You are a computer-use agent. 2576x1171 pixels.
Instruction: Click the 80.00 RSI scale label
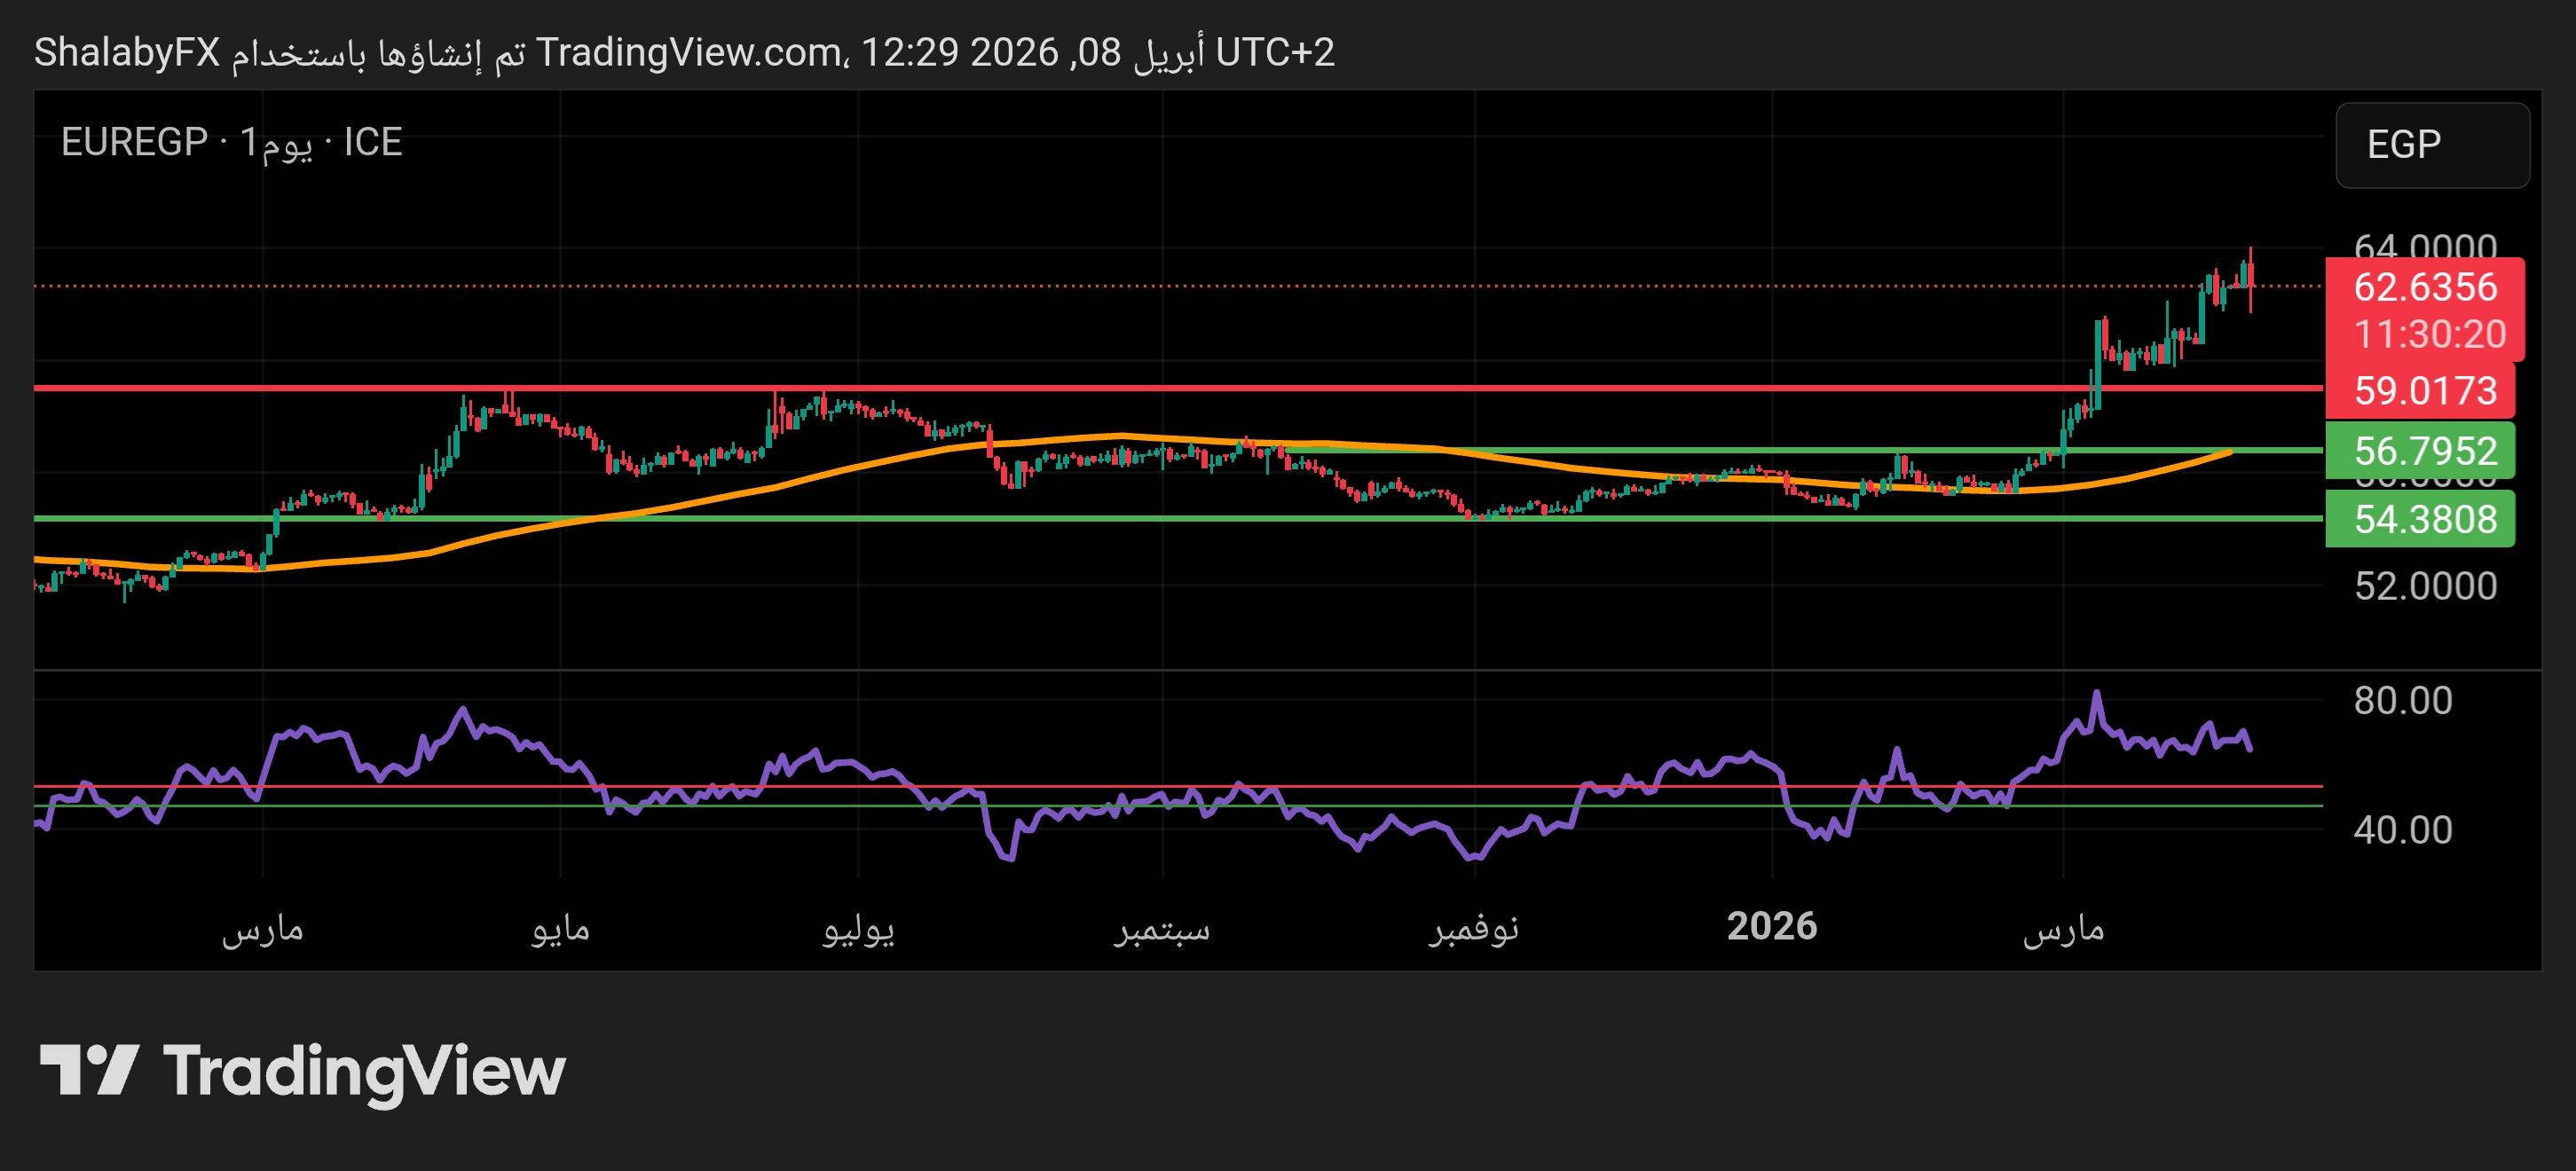pos(2402,700)
